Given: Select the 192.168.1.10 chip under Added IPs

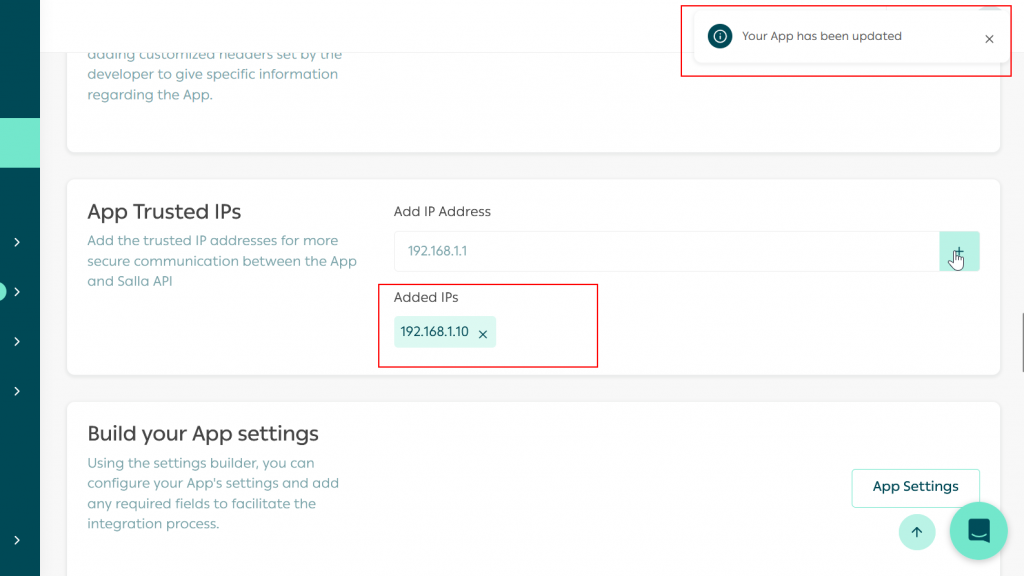Looking at the screenshot, I should pyautogui.click(x=437, y=332).
